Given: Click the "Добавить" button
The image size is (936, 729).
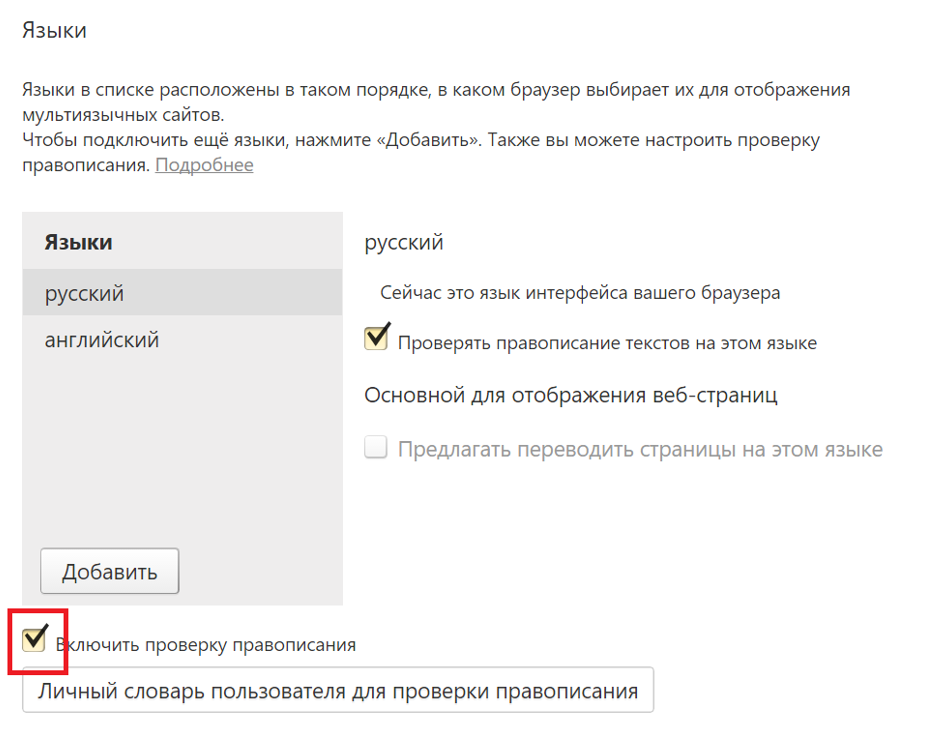Looking at the screenshot, I should click(x=110, y=572).
